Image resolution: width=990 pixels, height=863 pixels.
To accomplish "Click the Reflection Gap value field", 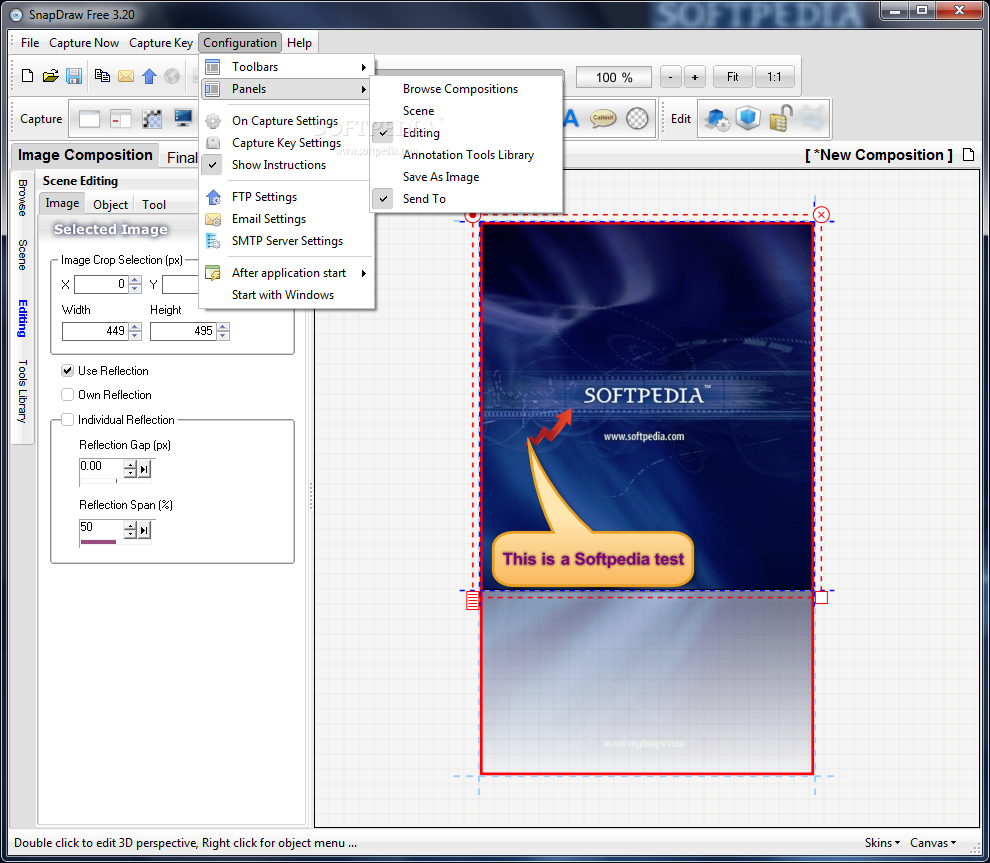I will [x=100, y=467].
